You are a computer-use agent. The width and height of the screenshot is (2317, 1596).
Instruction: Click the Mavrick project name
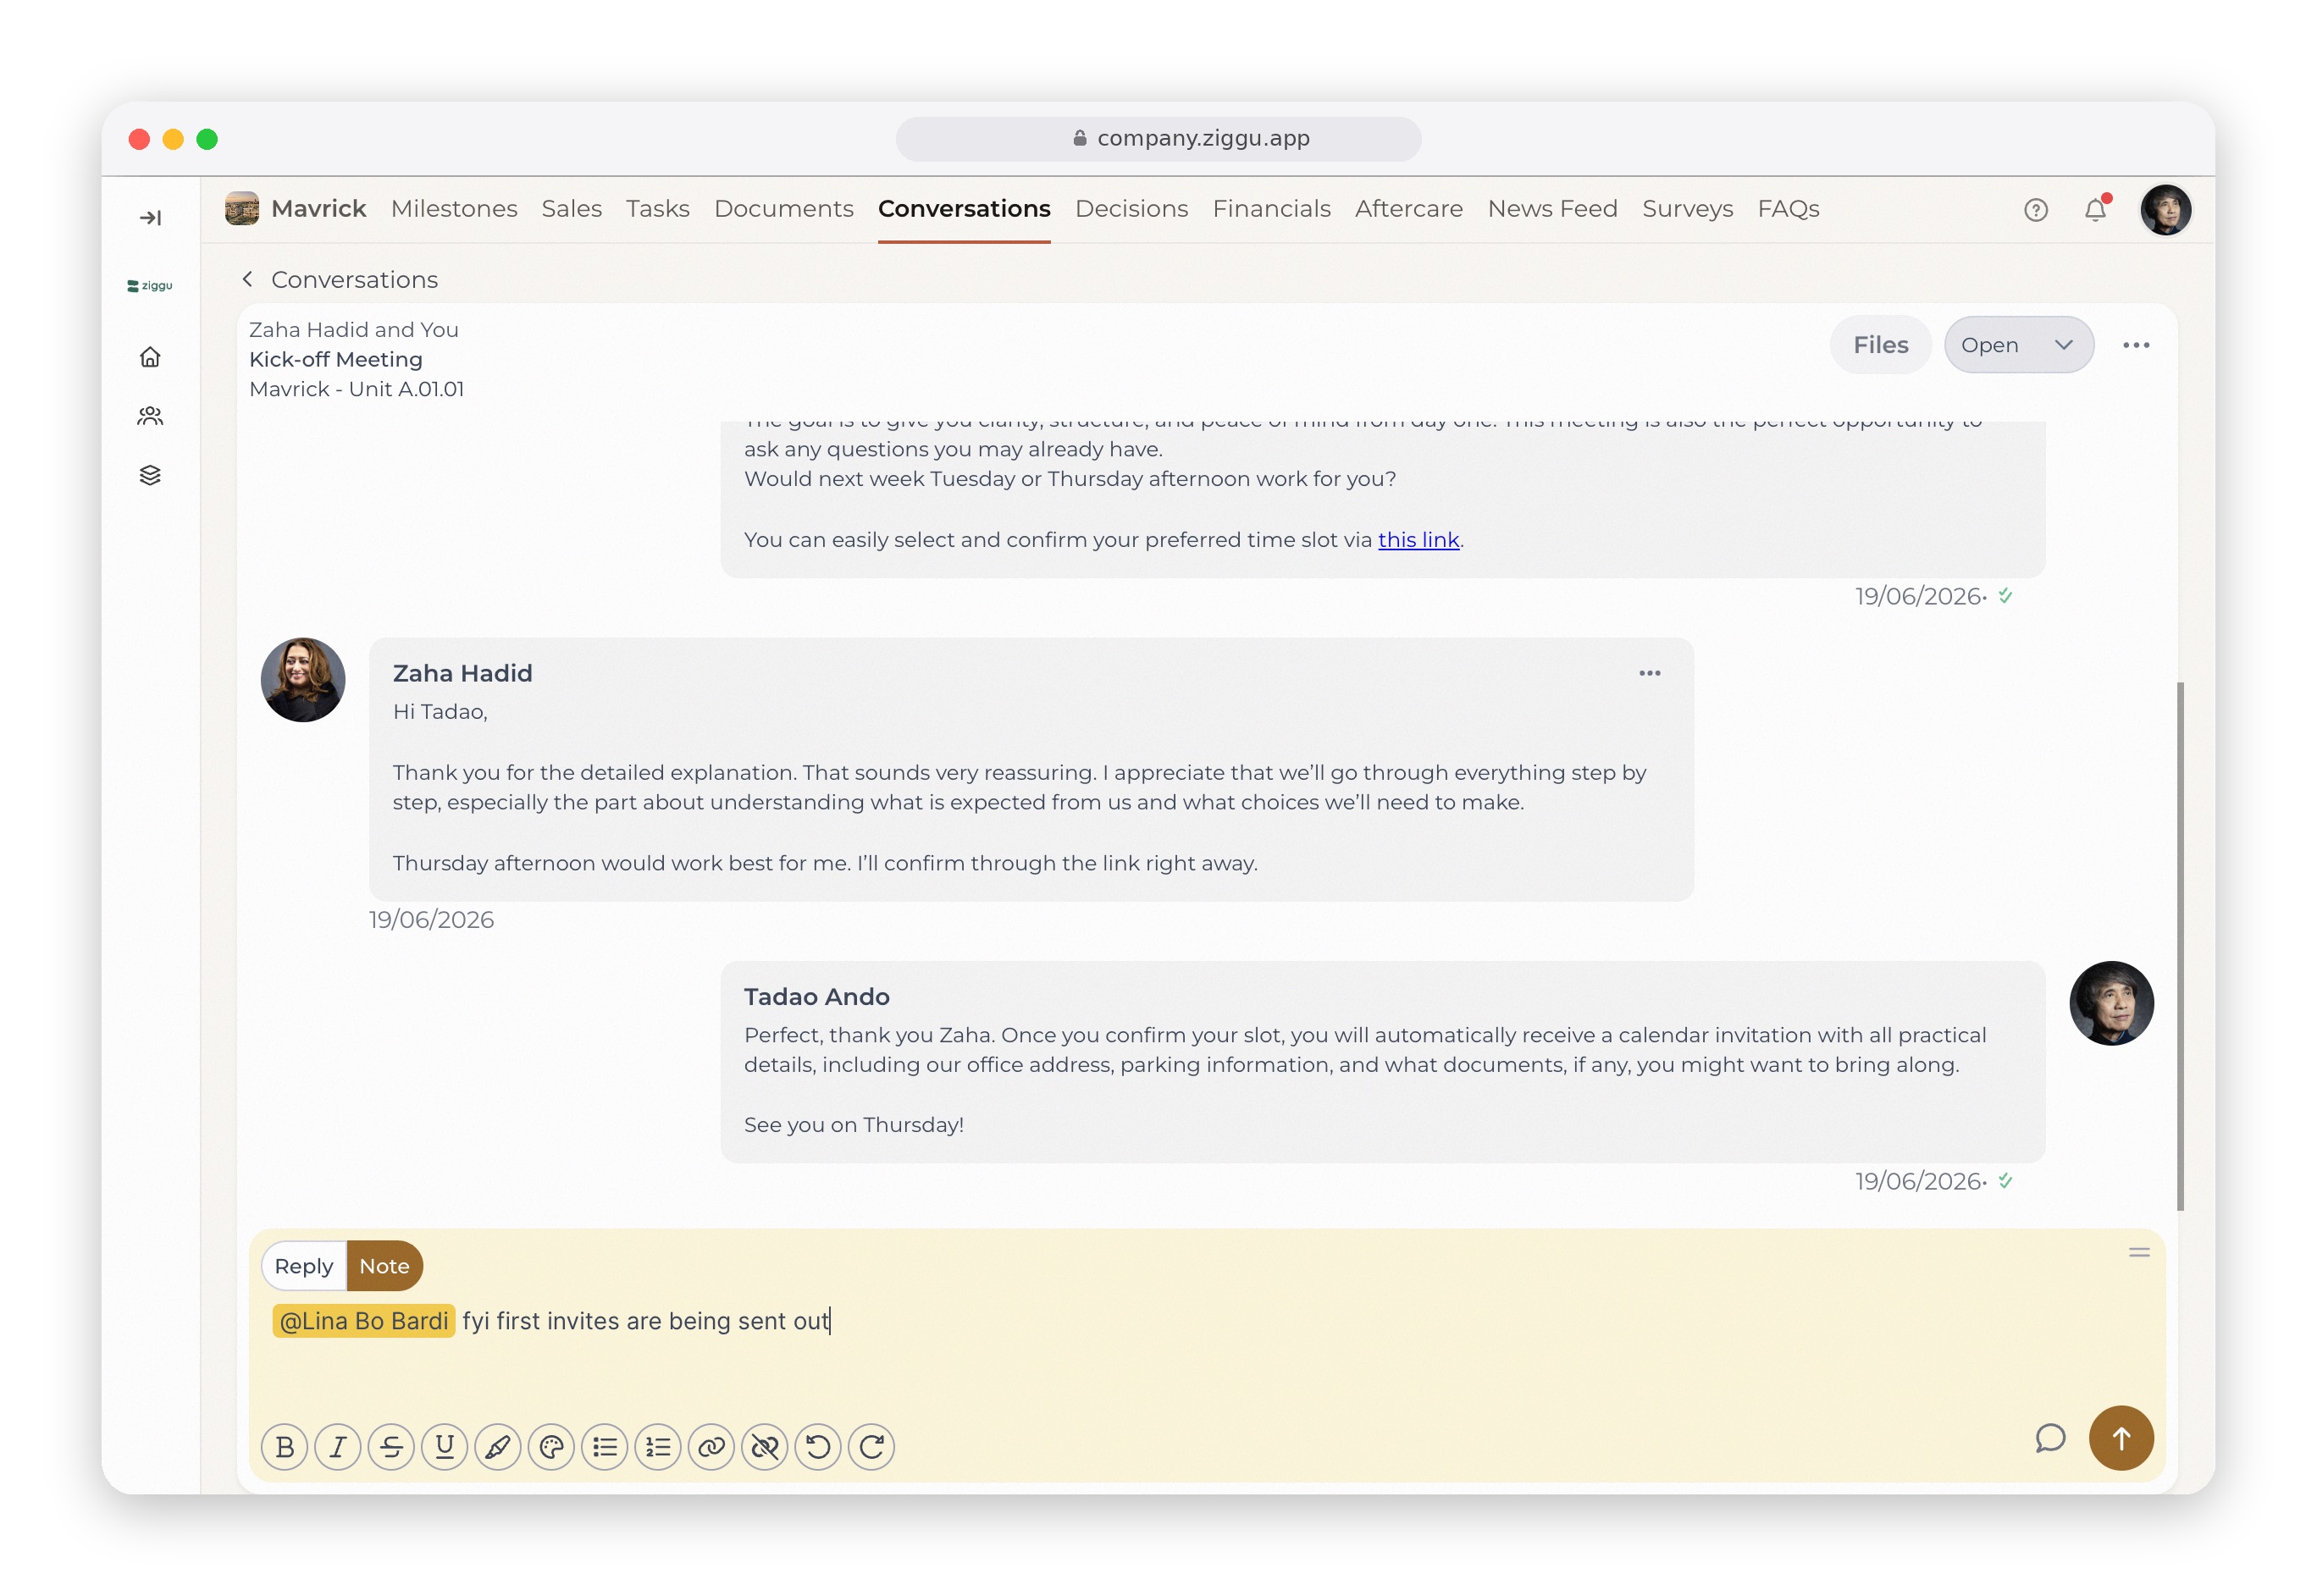[x=319, y=208]
